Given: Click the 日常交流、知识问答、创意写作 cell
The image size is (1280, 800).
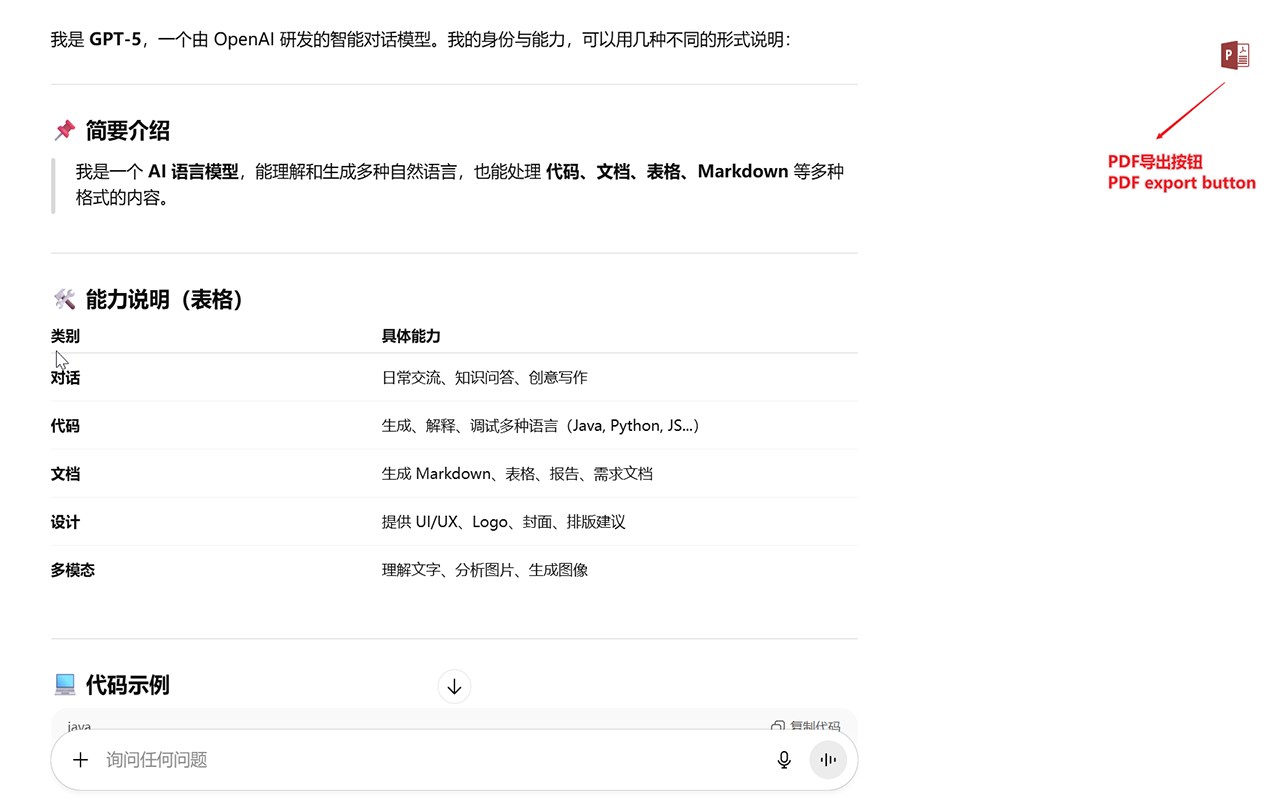Looking at the screenshot, I should click(x=485, y=378).
